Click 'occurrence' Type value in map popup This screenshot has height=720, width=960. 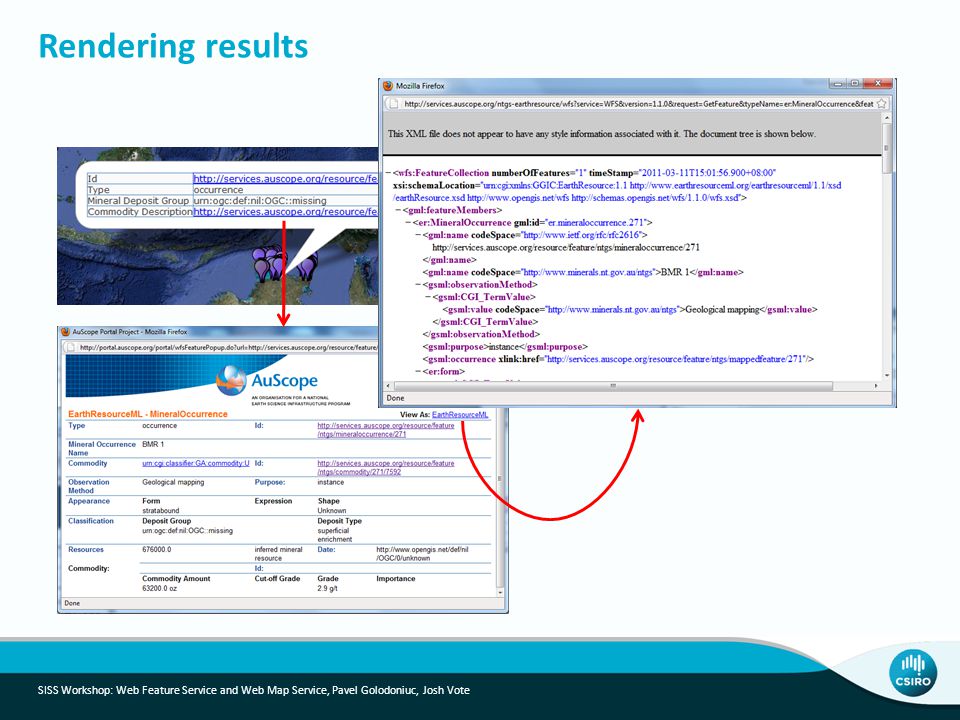pyautogui.click(x=218, y=190)
